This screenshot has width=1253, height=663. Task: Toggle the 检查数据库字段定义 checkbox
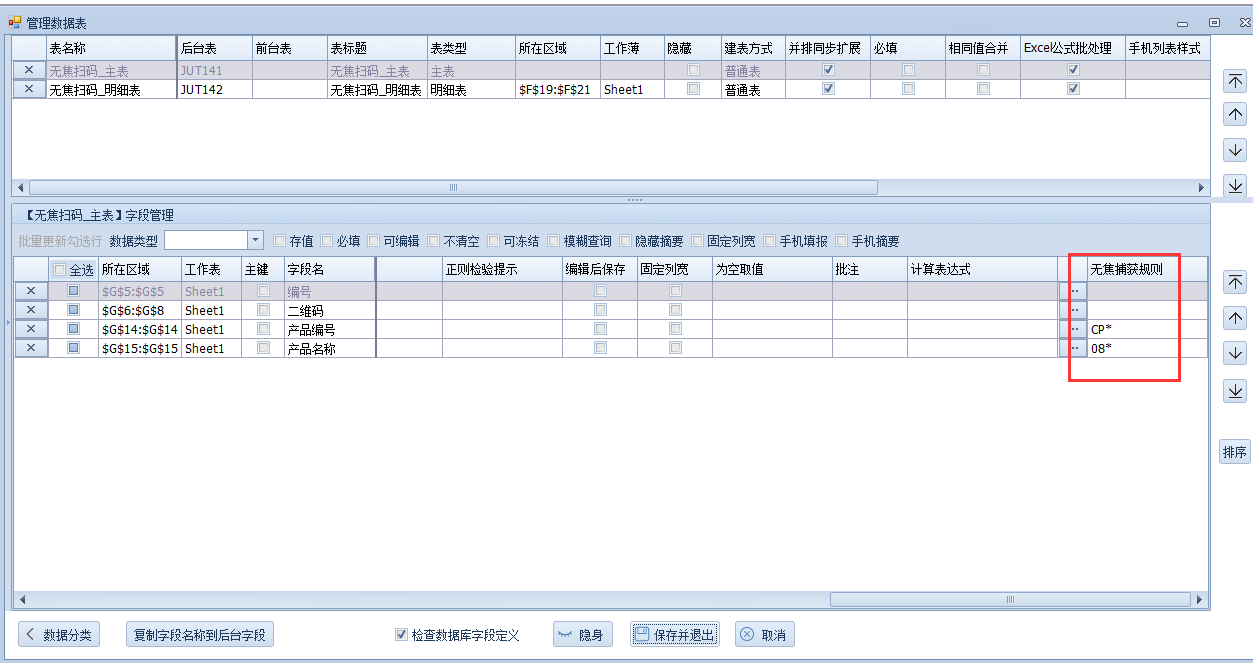tap(401, 635)
